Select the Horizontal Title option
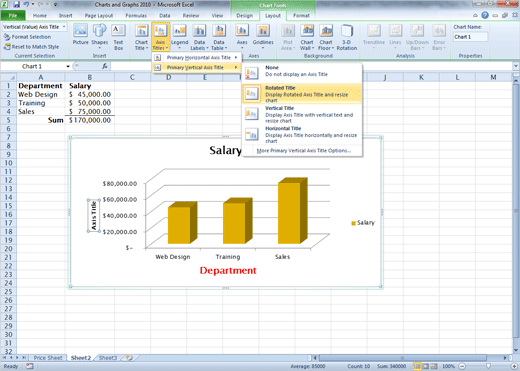The height and width of the screenshot is (371, 520). click(x=302, y=134)
